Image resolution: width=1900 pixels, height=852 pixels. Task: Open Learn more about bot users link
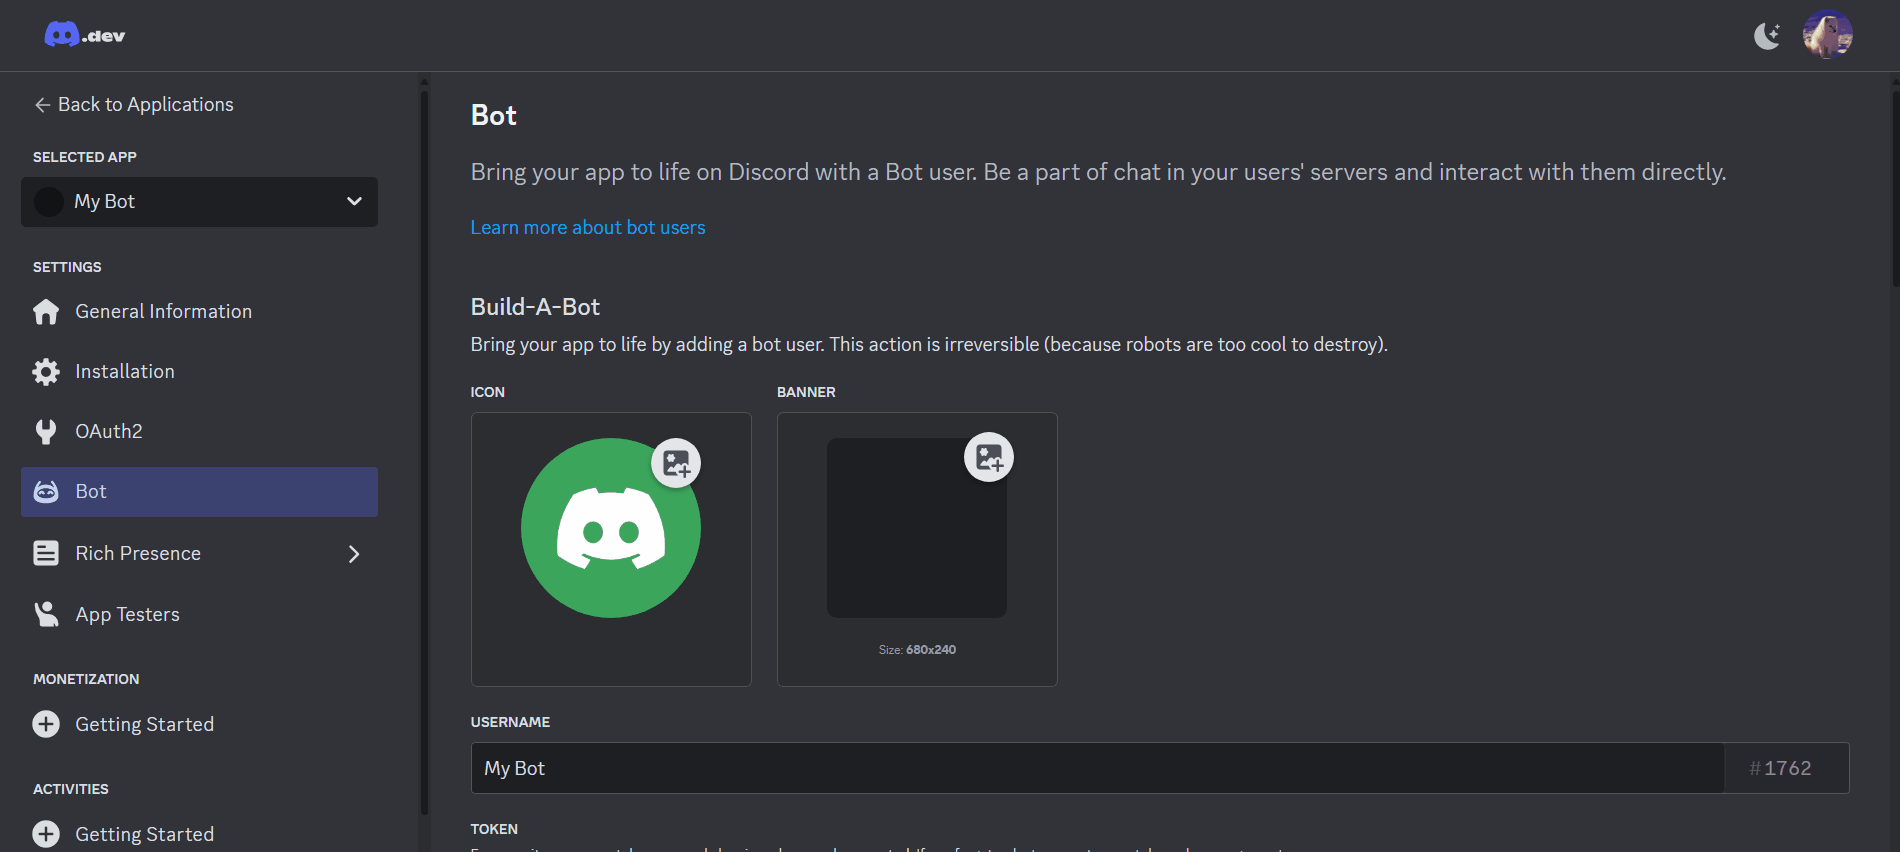coord(588,227)
